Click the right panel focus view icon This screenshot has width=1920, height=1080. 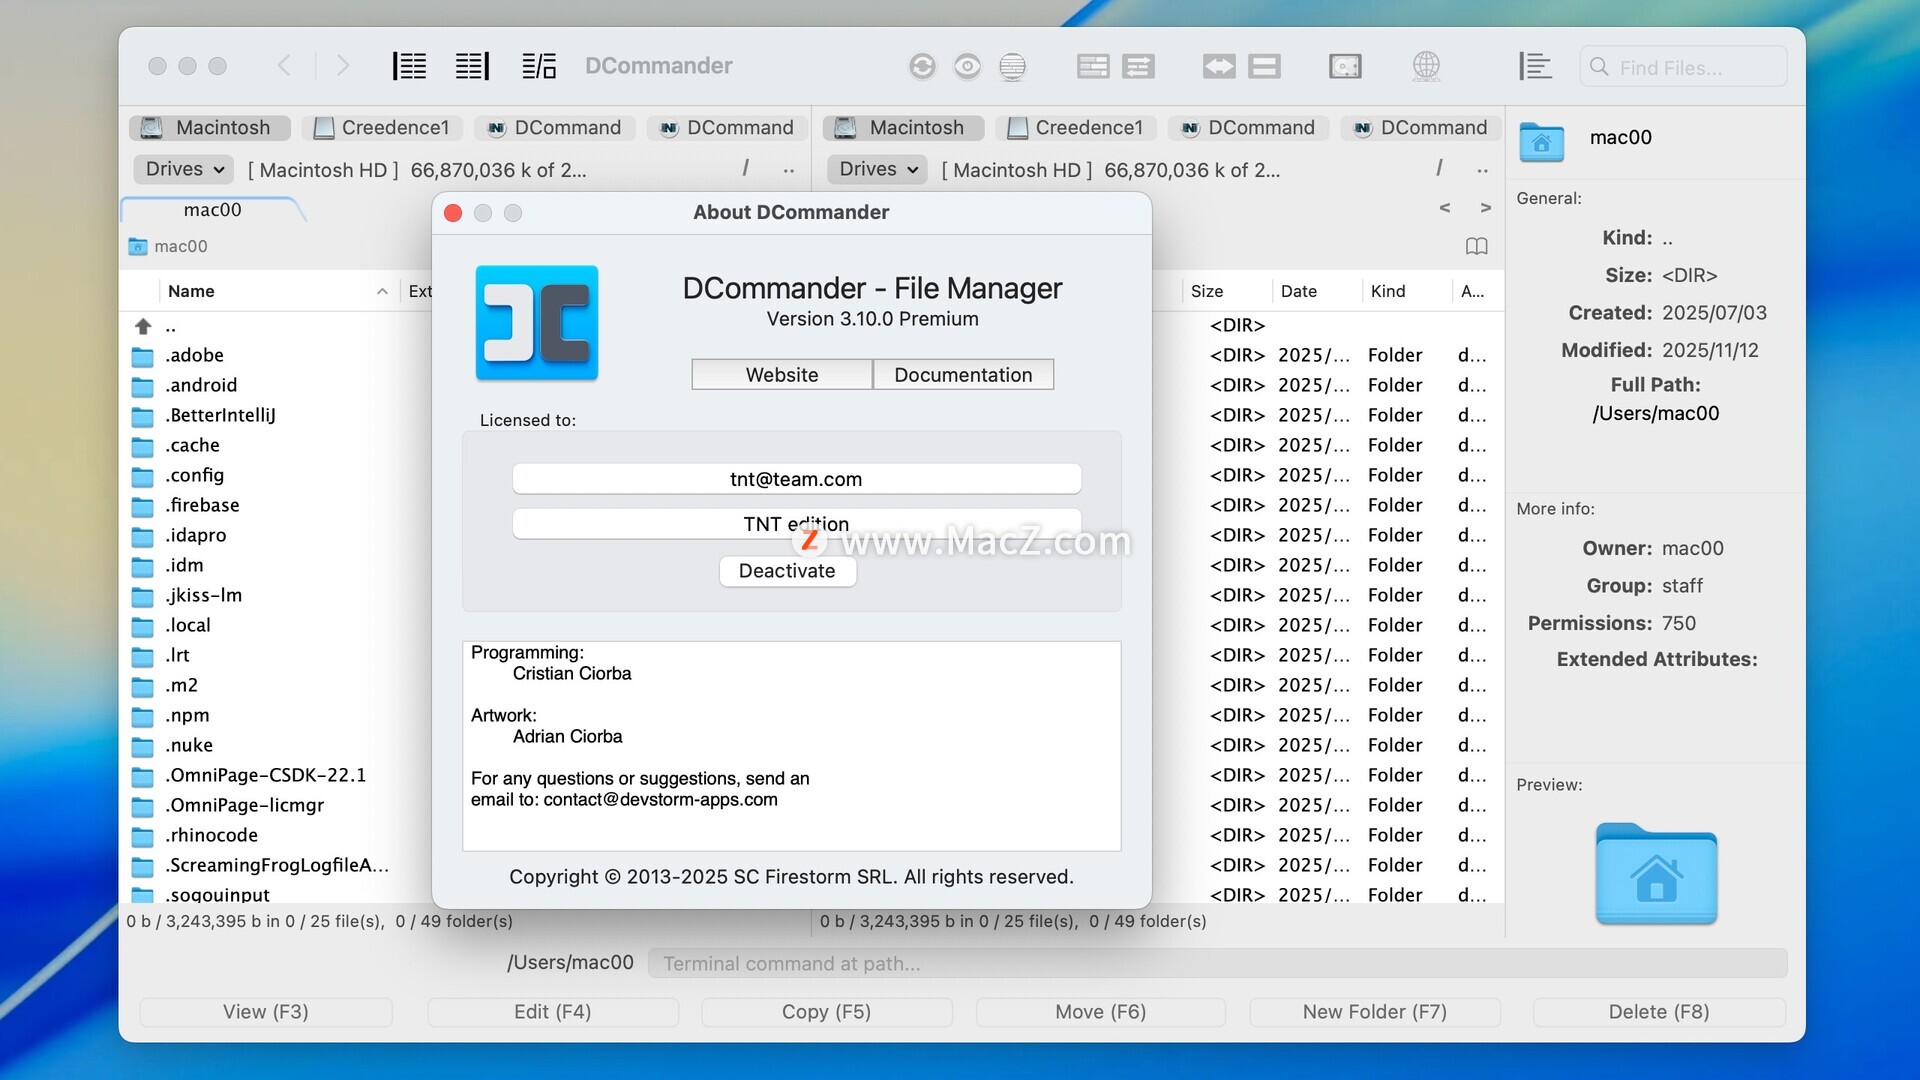pos(472,66)
